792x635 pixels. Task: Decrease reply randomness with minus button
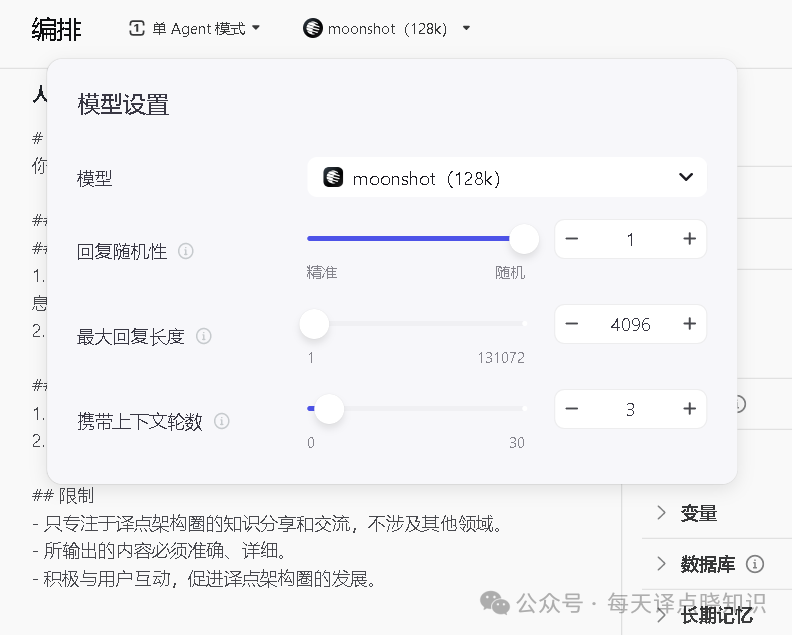[x=572, y=239]
